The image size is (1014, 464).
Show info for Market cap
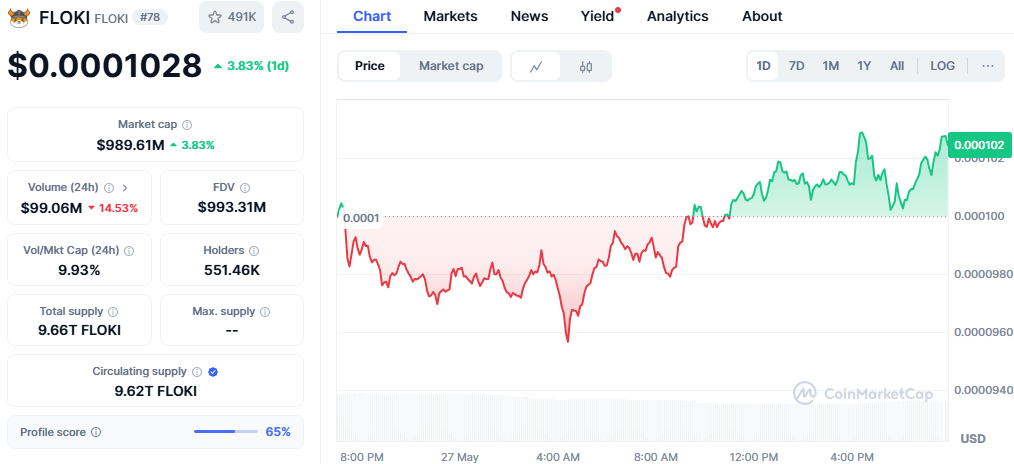[187, 125]
